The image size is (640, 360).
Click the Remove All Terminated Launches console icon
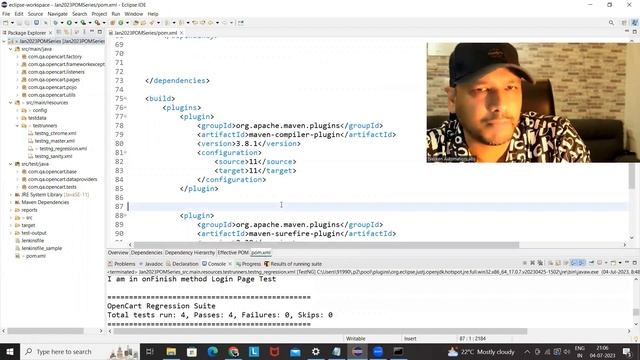tap(540, 263)
